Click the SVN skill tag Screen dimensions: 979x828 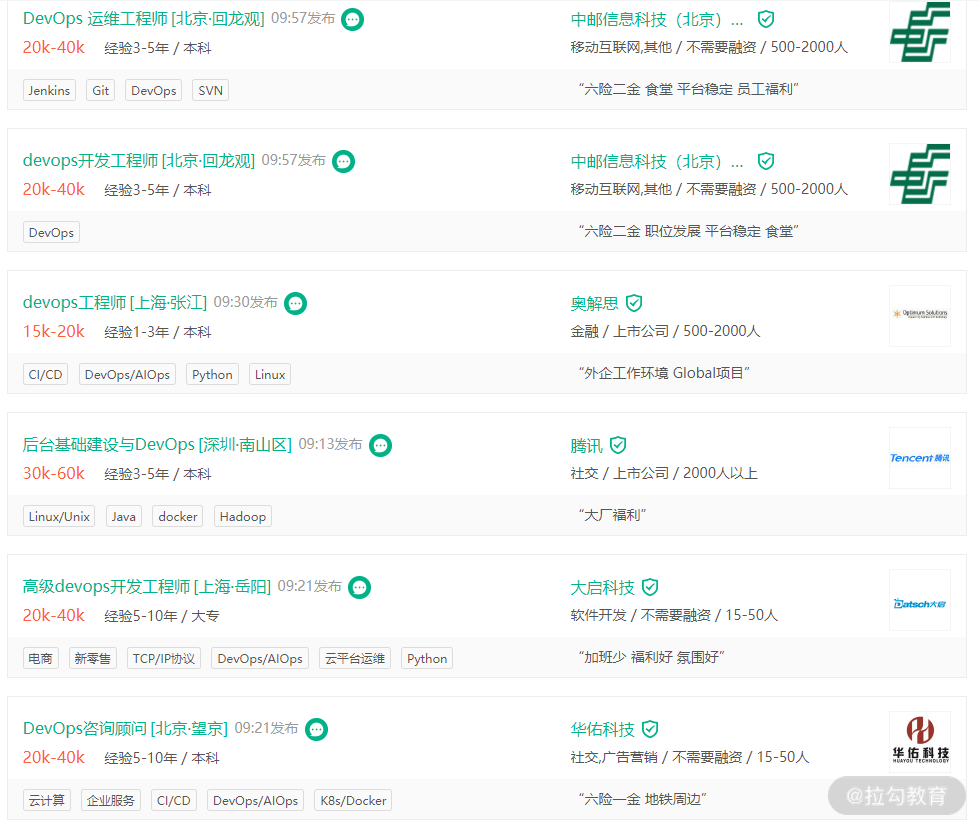(210, 91)
